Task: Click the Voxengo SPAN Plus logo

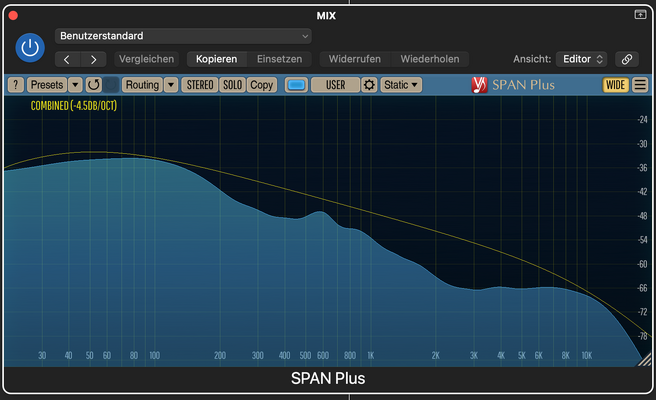Action: [513, 85]
